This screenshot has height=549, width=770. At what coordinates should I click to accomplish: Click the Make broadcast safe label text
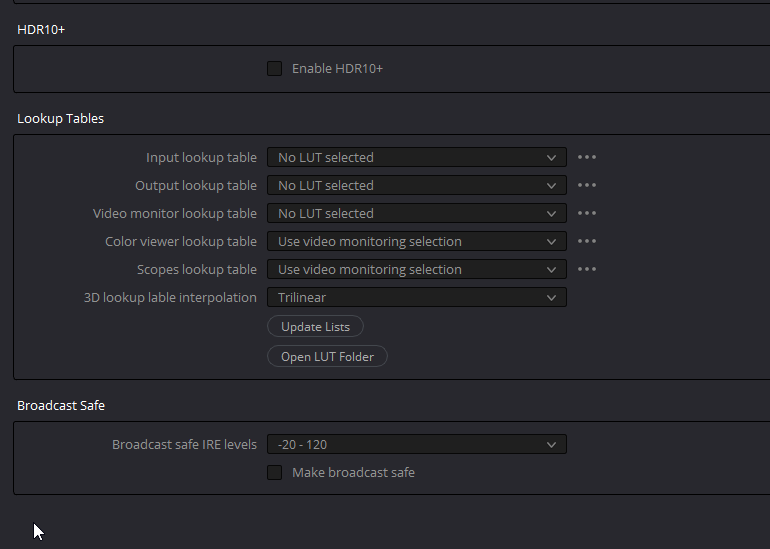(354, 472)
